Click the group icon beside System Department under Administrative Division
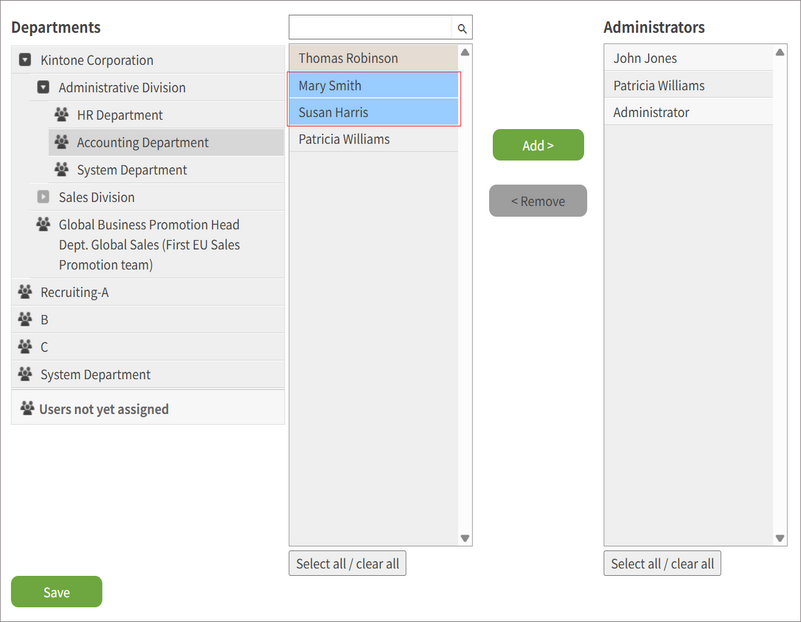Viewport: 801px width, 622px height. click(62, 170)
